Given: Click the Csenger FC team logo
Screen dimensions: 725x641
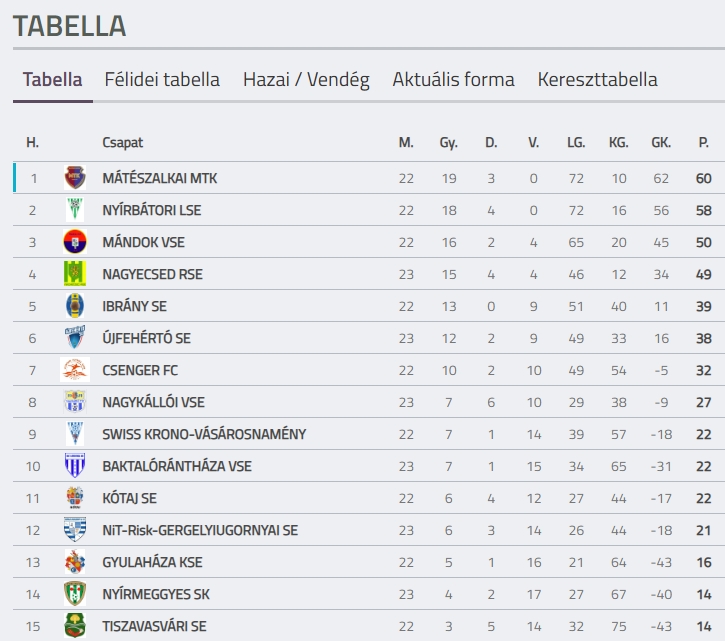Looking at the screenshot, I should [75, 370].
